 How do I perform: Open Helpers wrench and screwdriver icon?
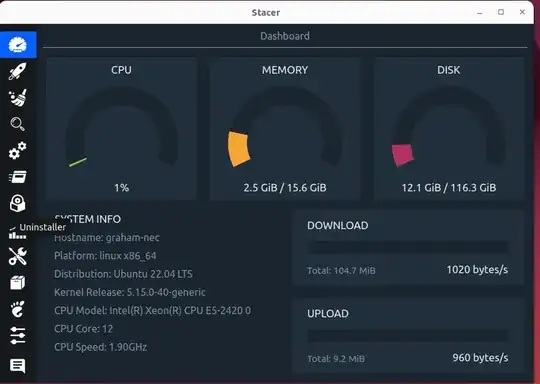pos(18,256)
